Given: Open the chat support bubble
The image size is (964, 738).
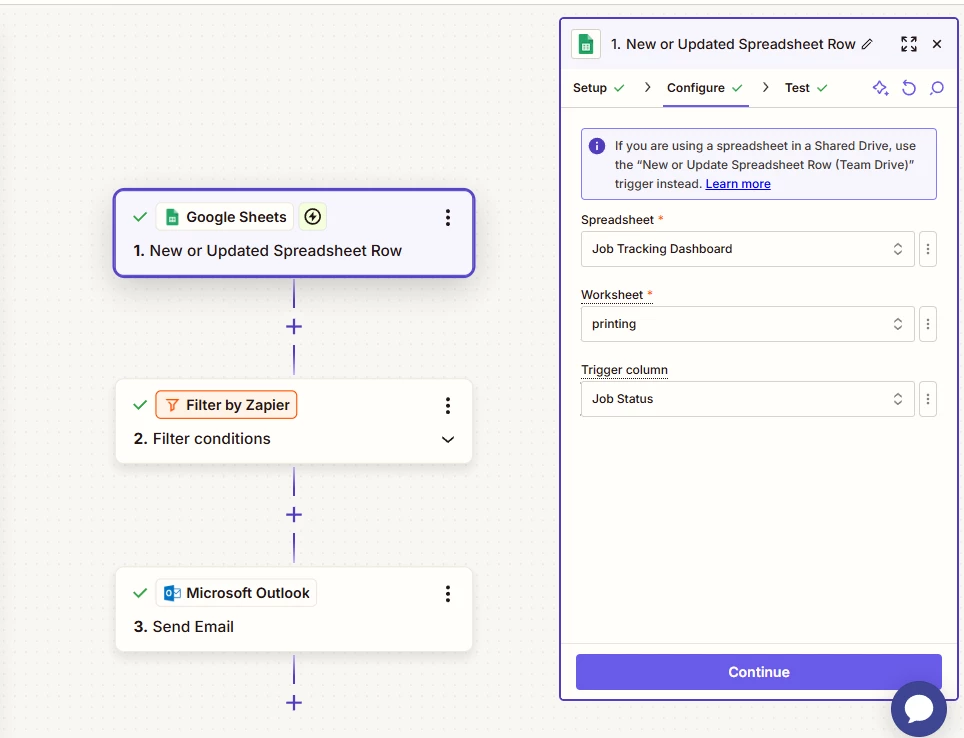Looking at the screenshot, I should [x=919, y=708].
